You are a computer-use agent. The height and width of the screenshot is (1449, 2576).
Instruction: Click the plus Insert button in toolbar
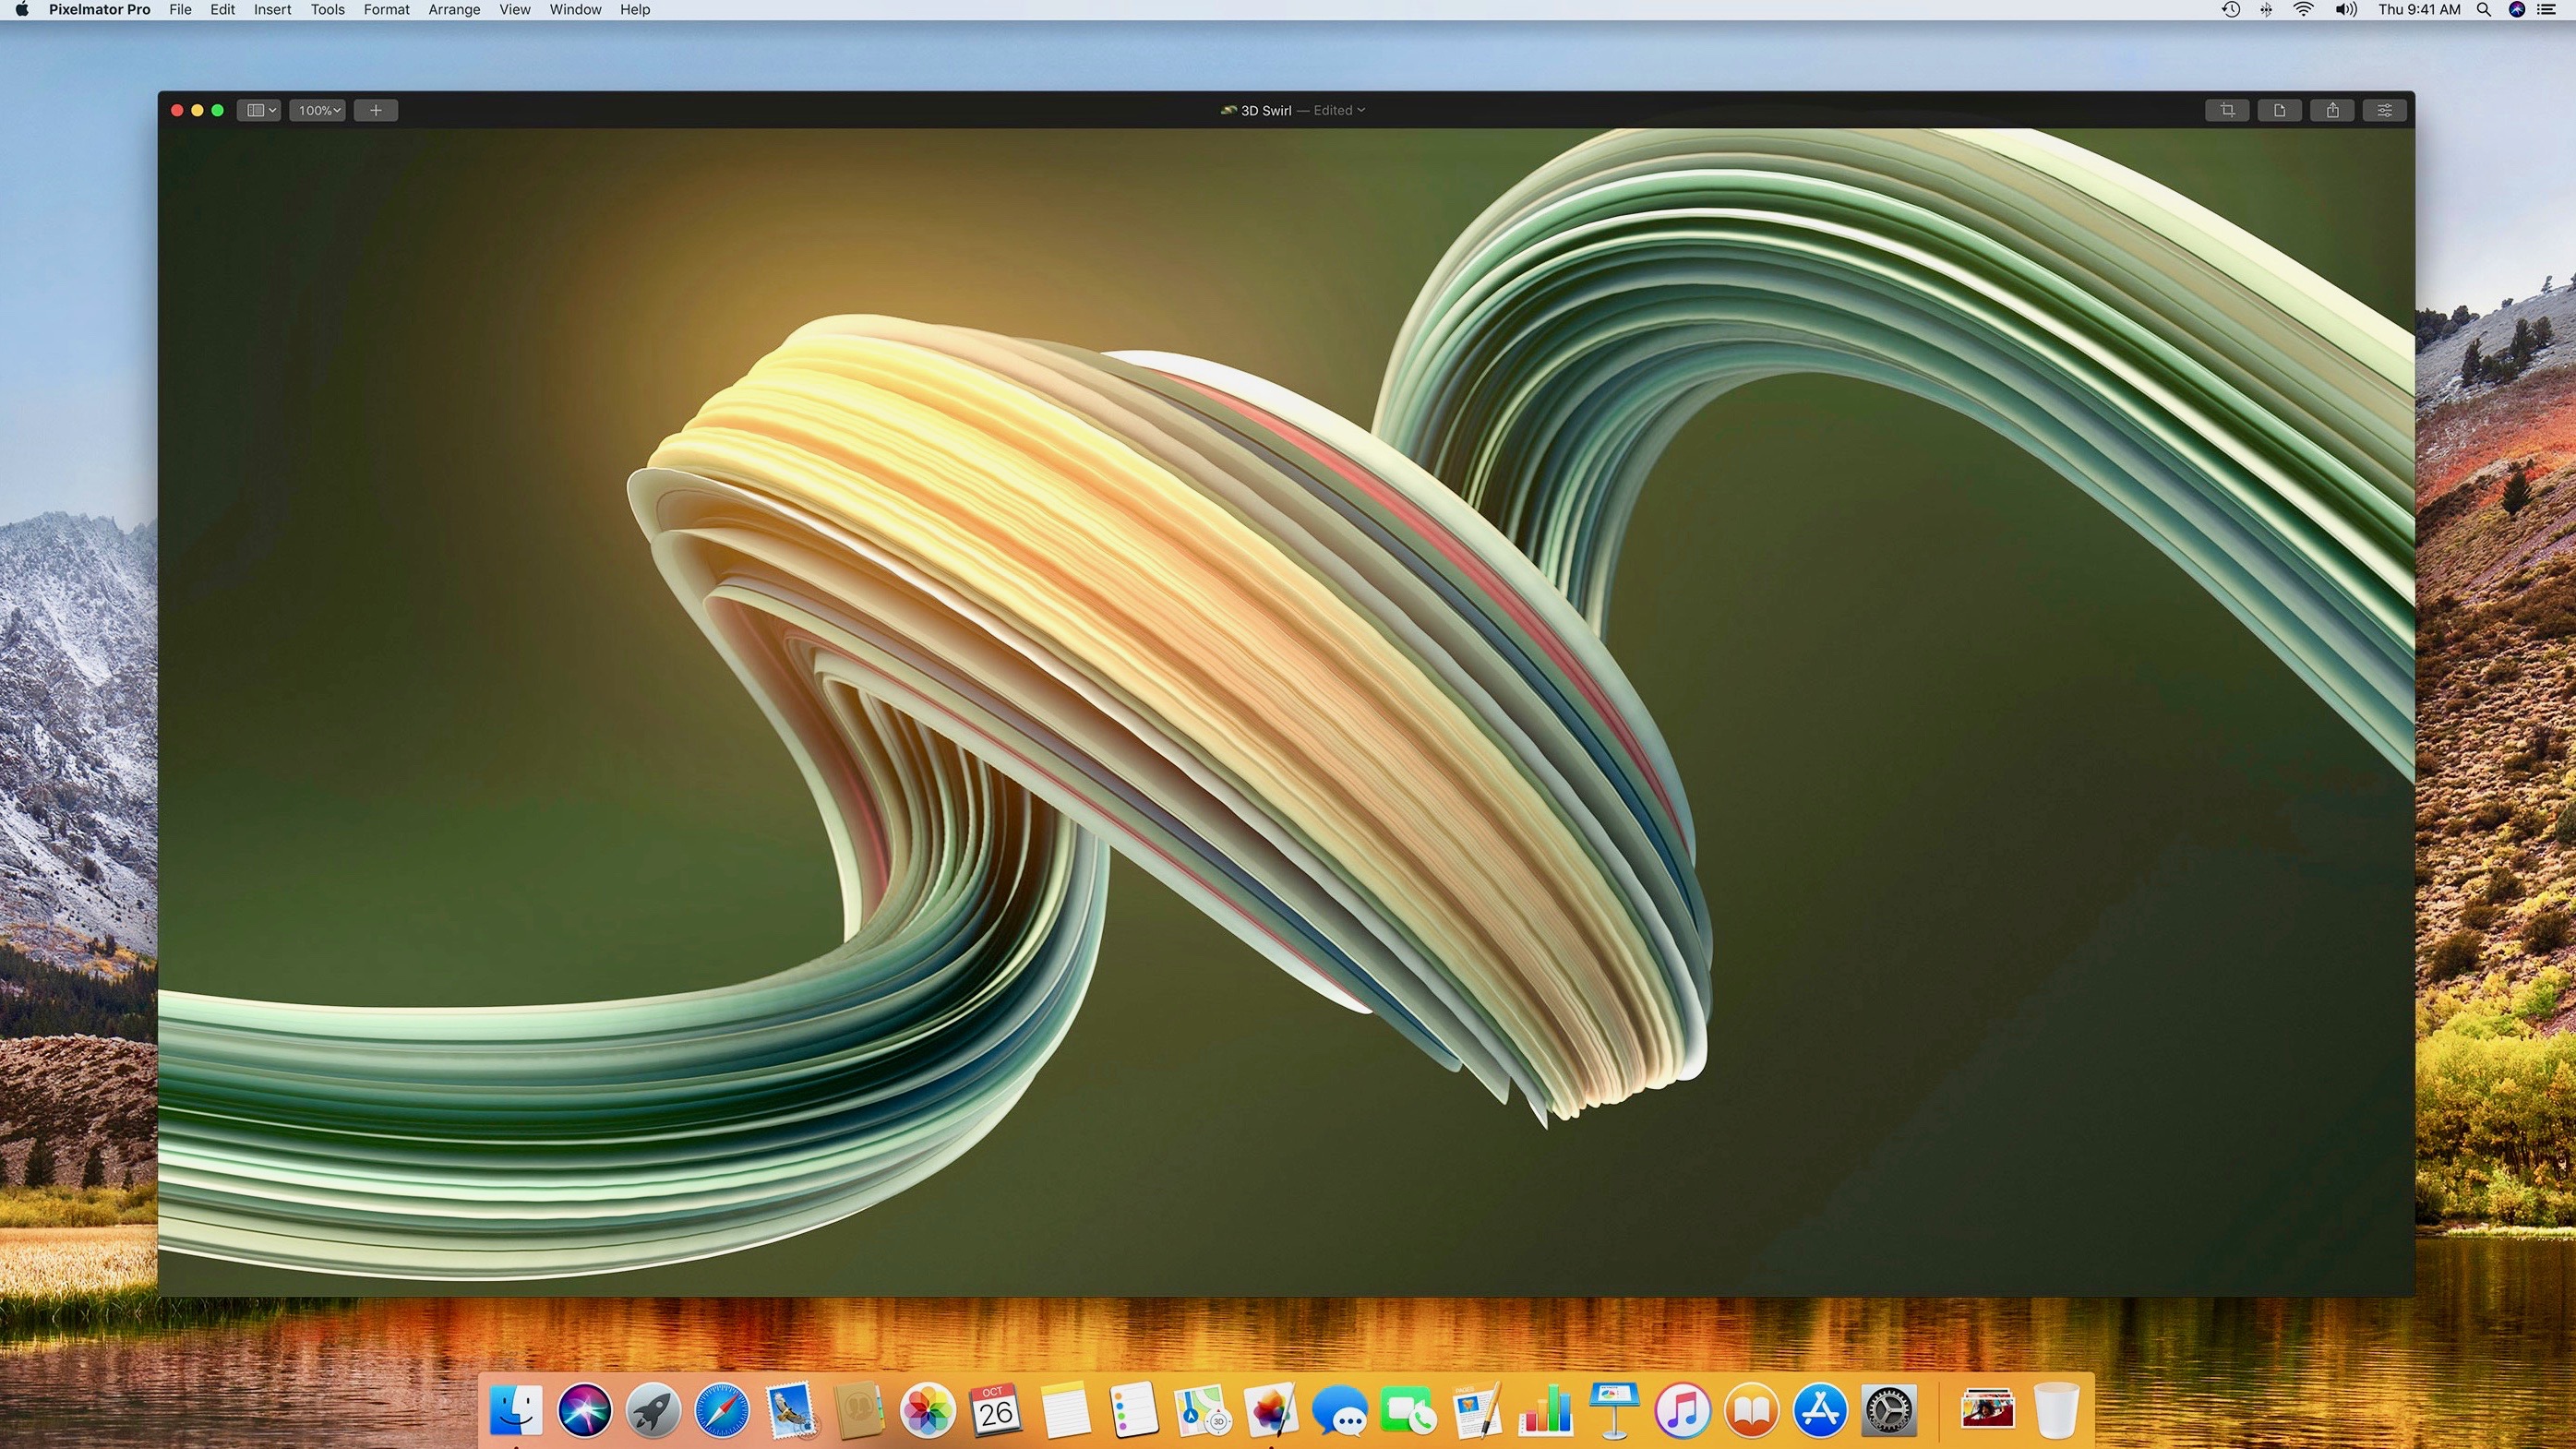[x=376, y=110]
